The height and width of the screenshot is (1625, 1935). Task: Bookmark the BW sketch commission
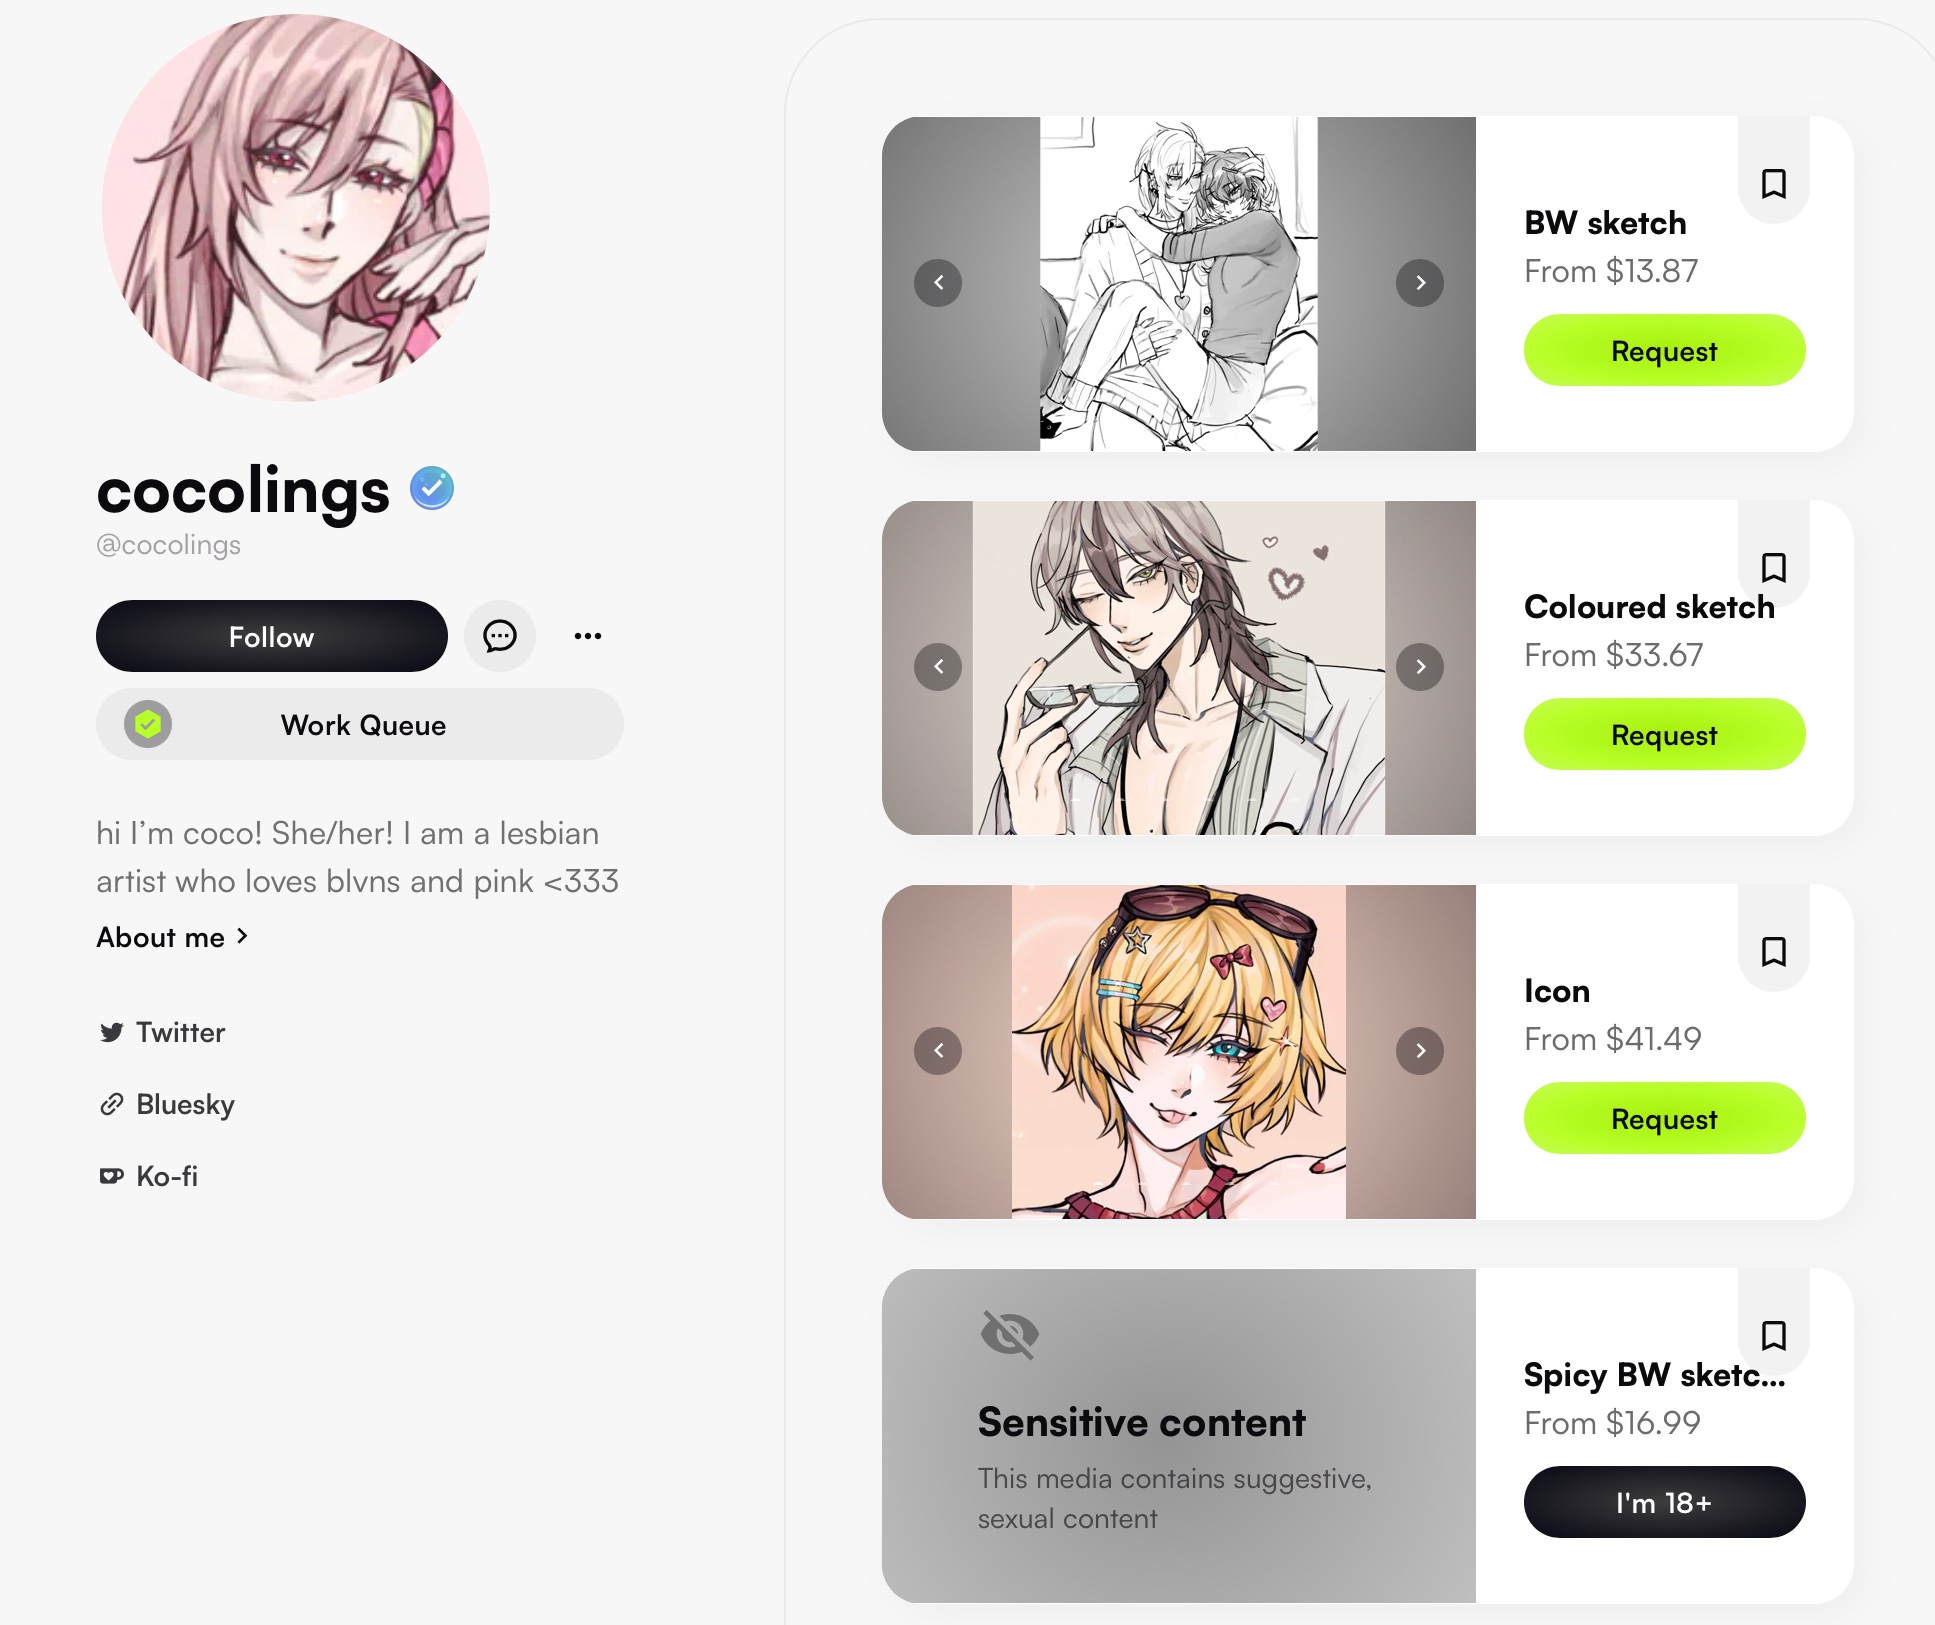(1773, 184)
